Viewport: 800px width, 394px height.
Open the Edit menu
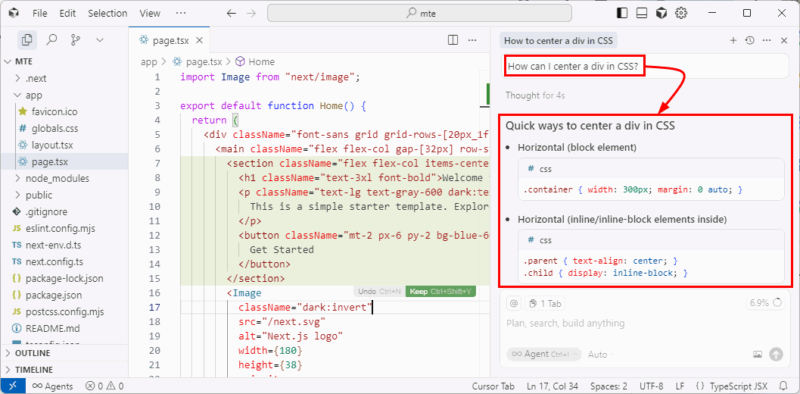coord(67,13)
